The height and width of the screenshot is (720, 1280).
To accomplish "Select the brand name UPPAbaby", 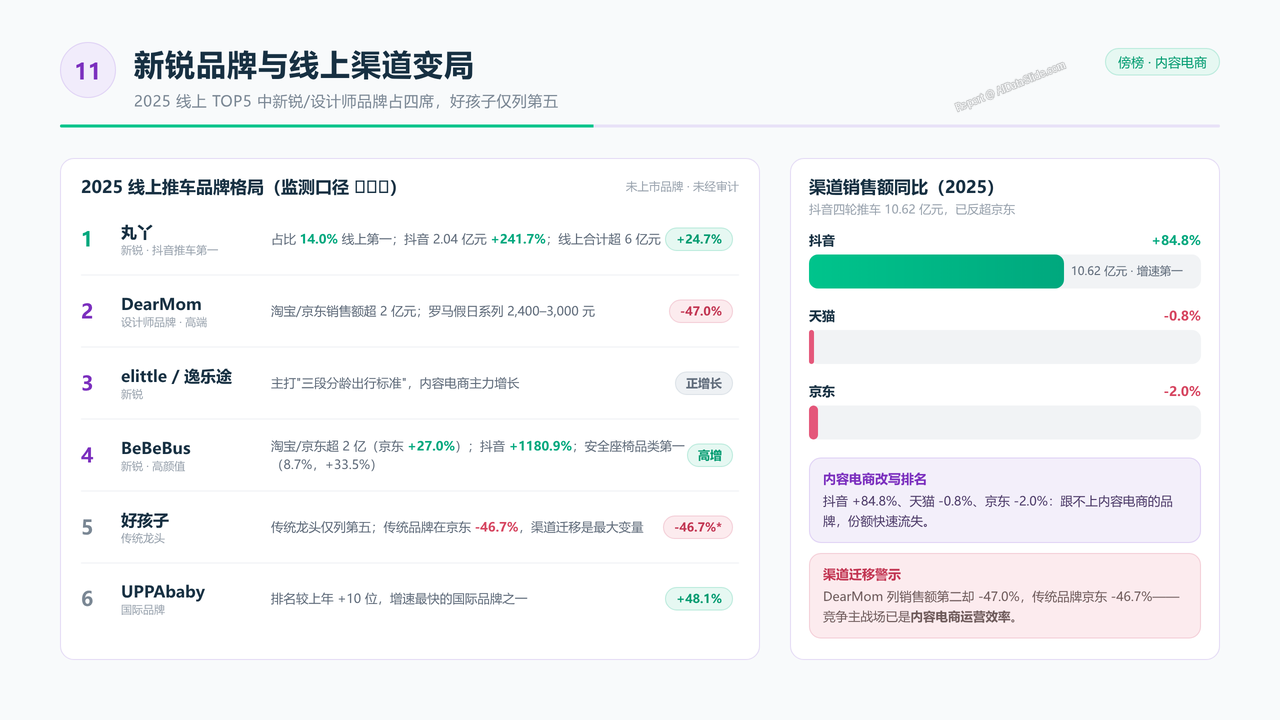I will point(163,592).
